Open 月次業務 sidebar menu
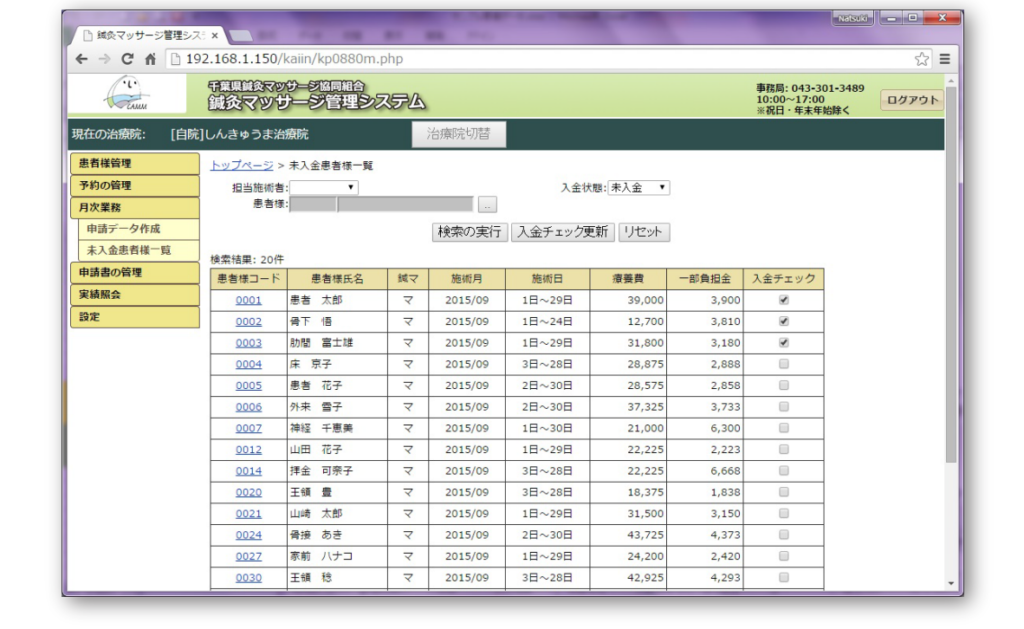 135,207
